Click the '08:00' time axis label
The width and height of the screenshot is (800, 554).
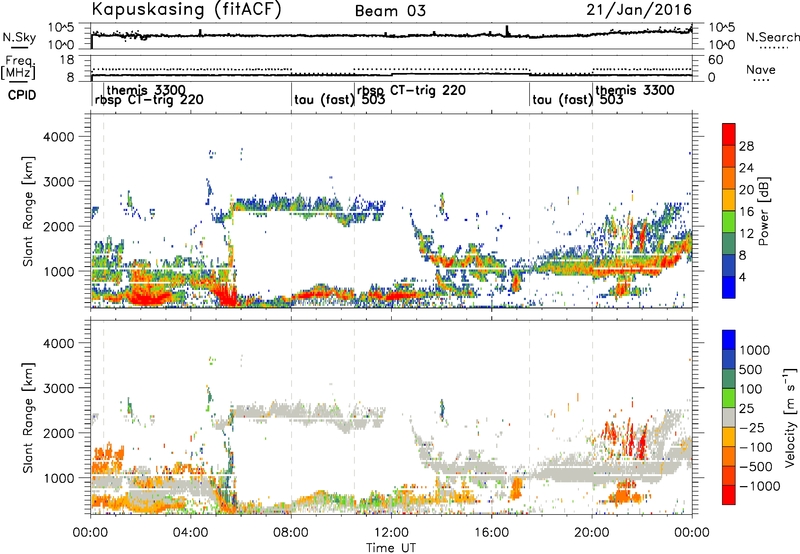click(x=291, y=533)
